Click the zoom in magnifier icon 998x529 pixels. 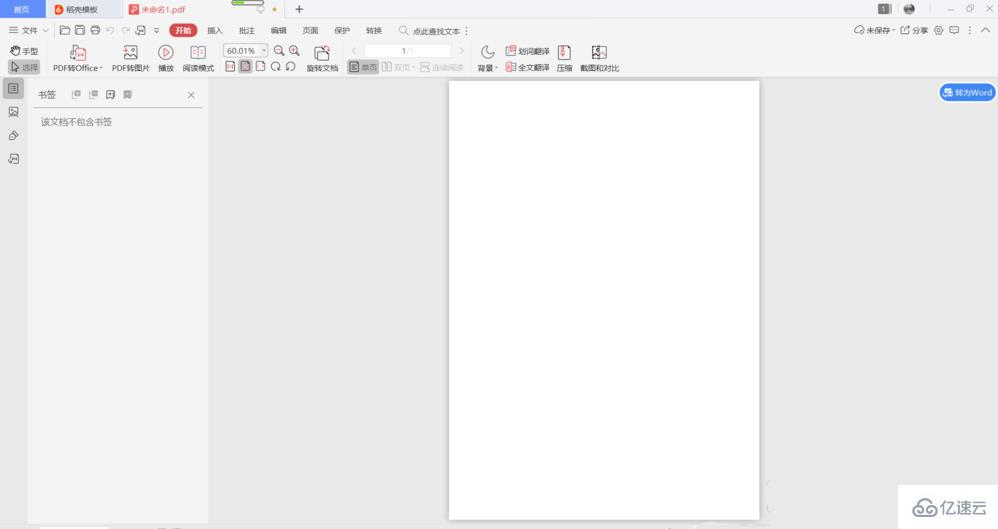click(x=295, y=51)
